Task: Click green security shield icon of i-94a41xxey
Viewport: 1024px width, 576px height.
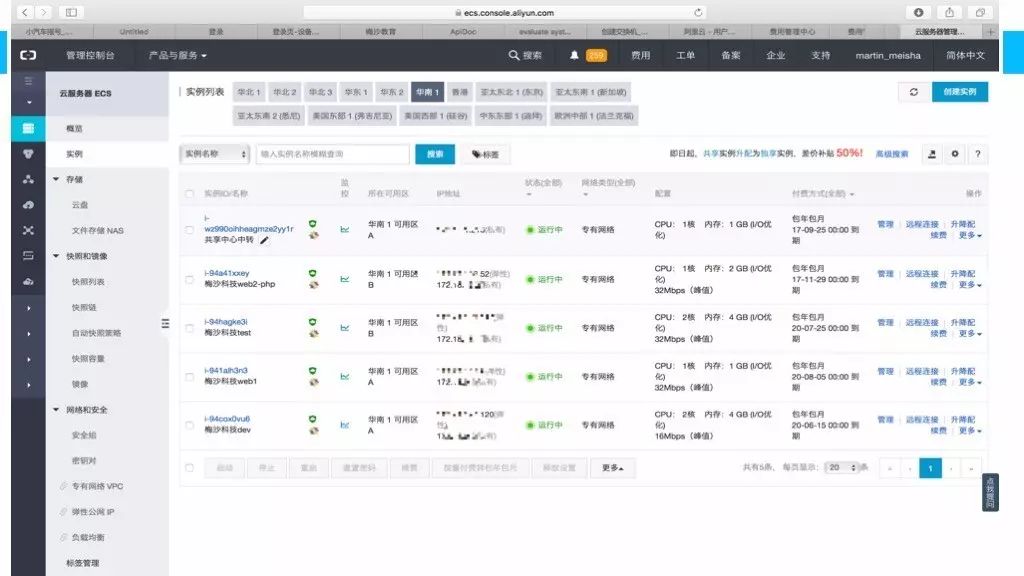Action: tap(313, 274)
